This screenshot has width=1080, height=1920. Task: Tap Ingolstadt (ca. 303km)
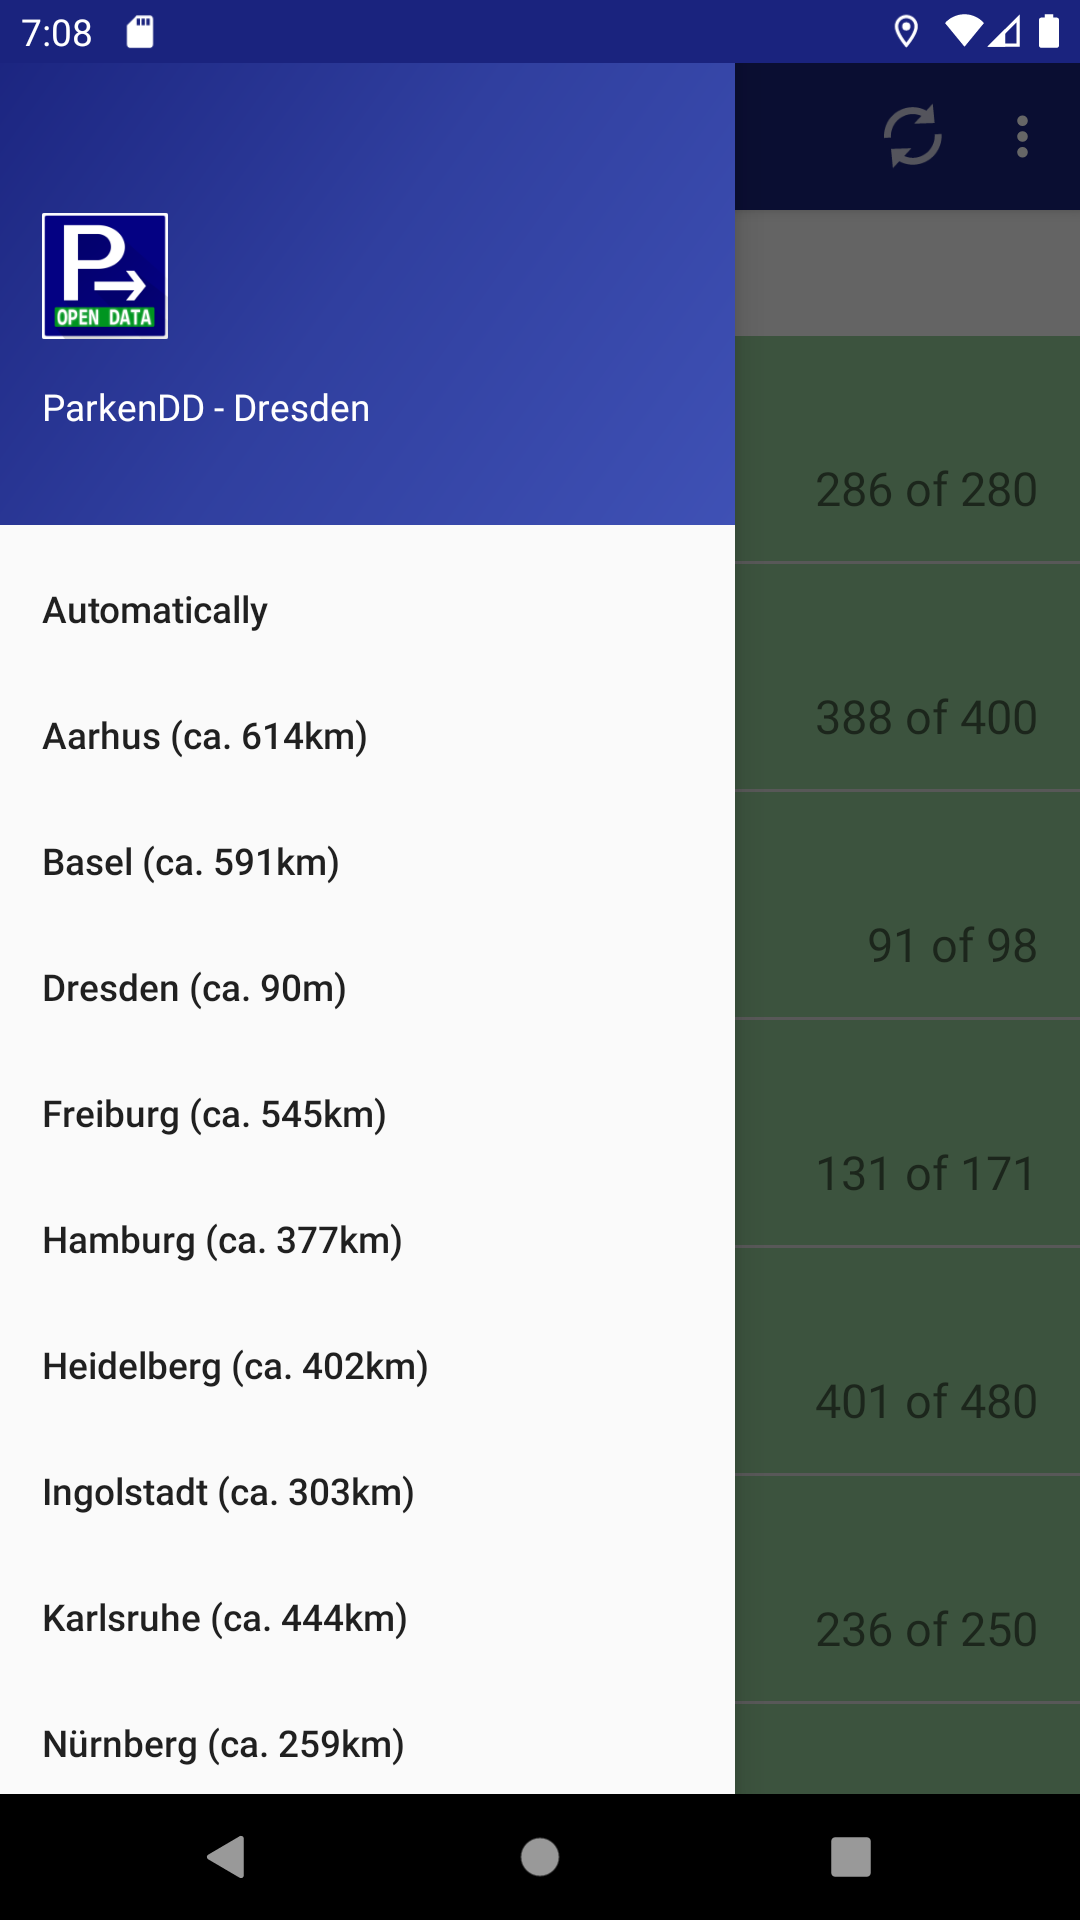tap(228, 1492)
